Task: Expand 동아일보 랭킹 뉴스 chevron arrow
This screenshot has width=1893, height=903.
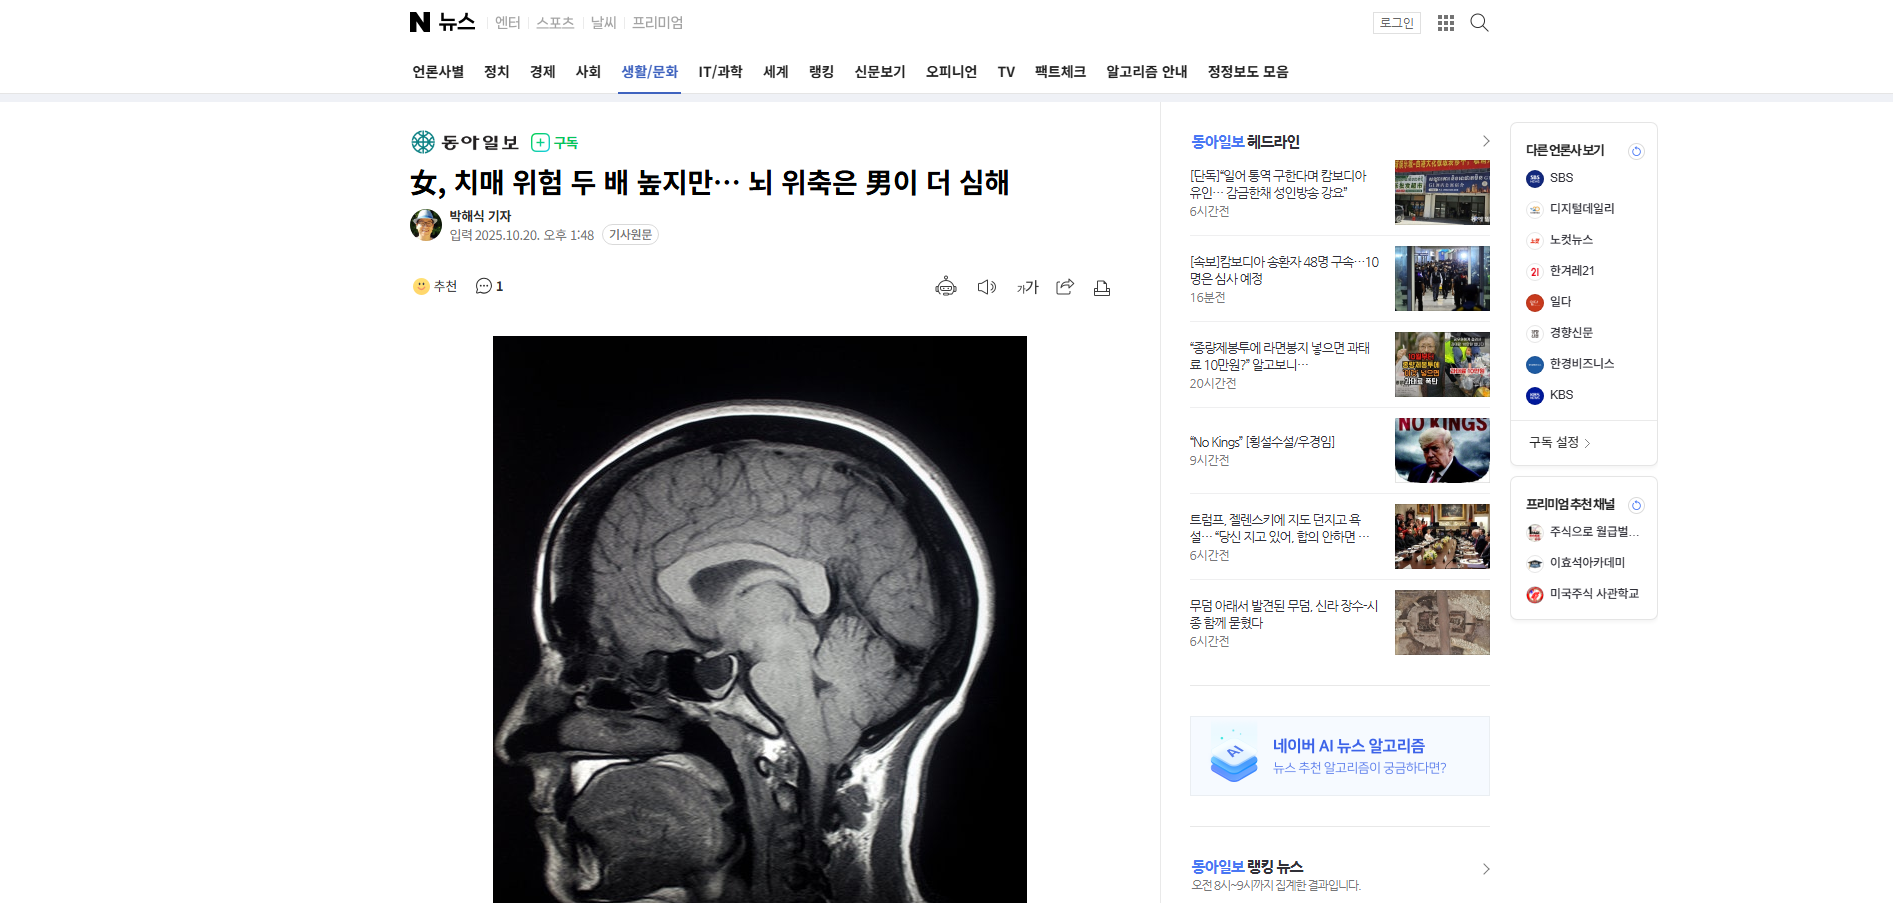Action: (1486, 869)
